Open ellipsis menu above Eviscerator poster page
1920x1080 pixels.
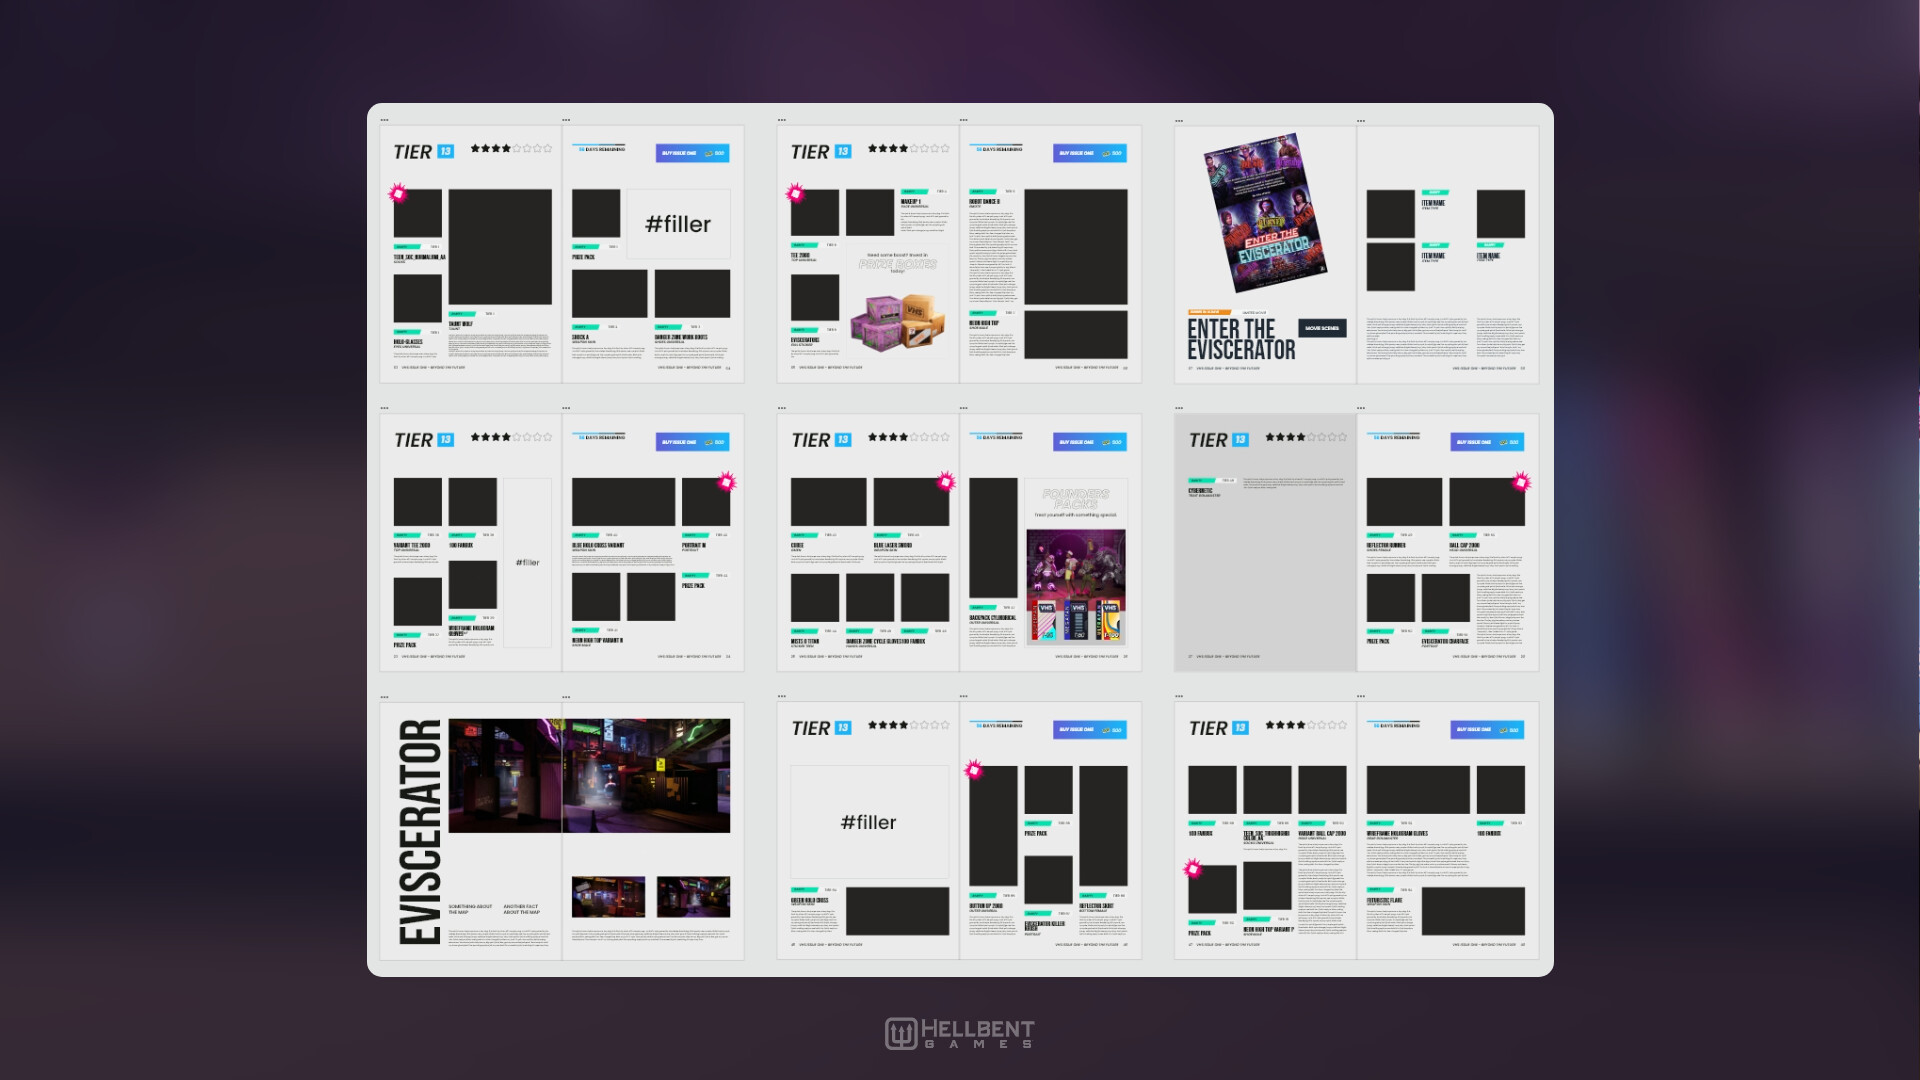point(1179,121)
